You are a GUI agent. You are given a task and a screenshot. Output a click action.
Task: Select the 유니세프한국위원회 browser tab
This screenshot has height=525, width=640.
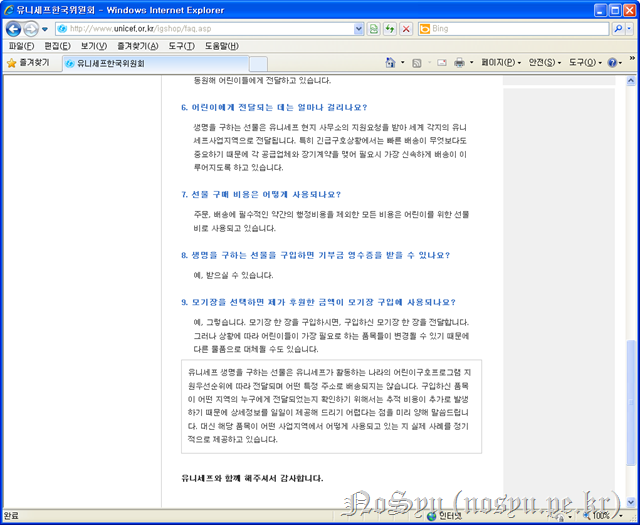coord(110,63)
